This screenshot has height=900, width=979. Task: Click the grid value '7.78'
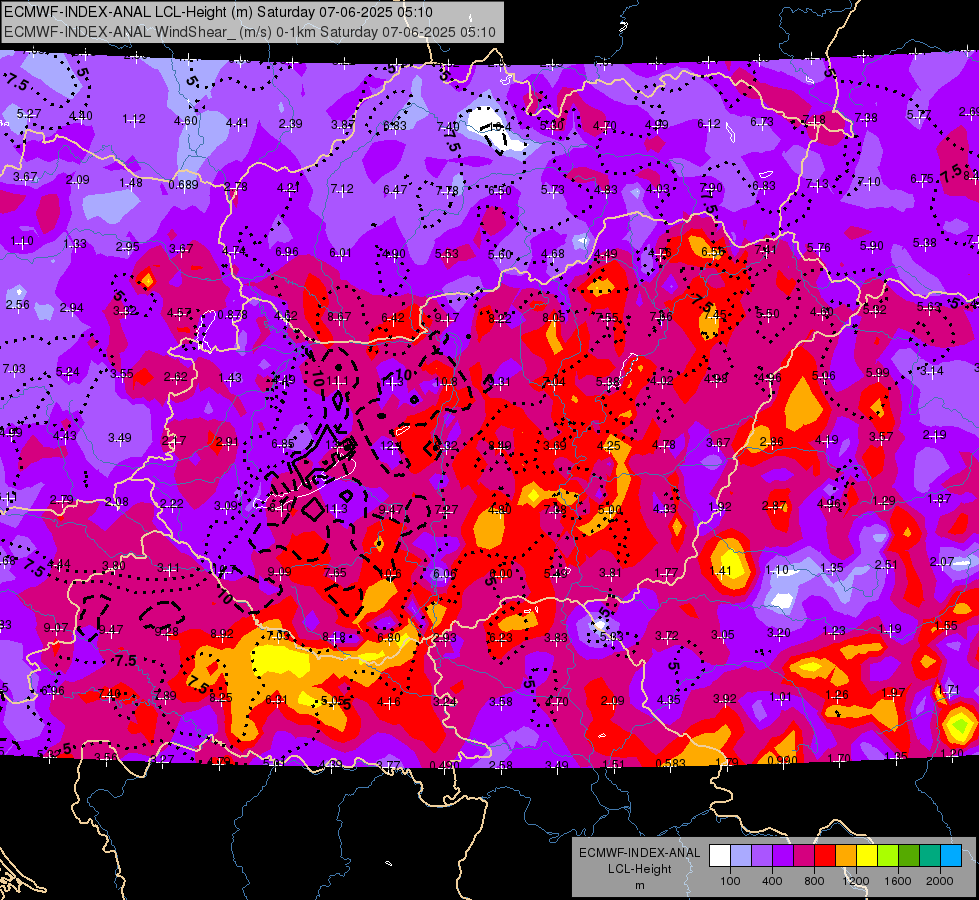tap(447, 190)
